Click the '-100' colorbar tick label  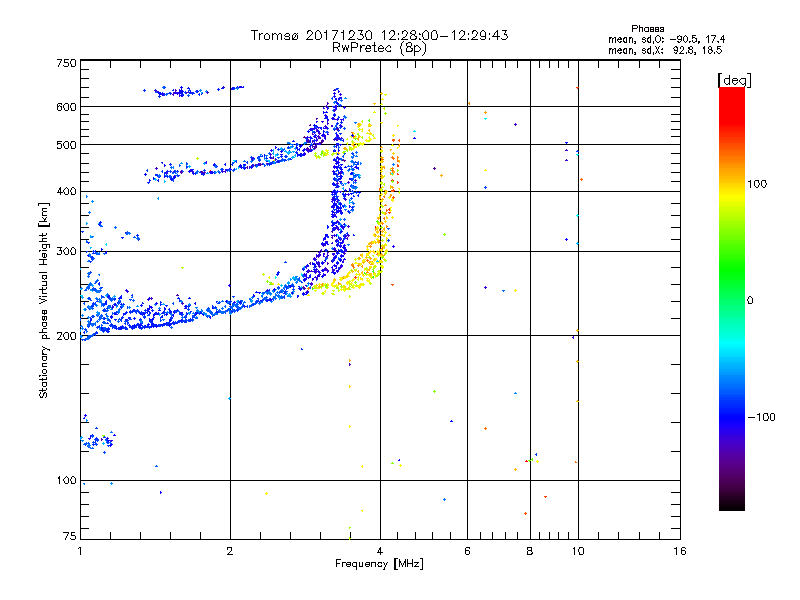761,417
